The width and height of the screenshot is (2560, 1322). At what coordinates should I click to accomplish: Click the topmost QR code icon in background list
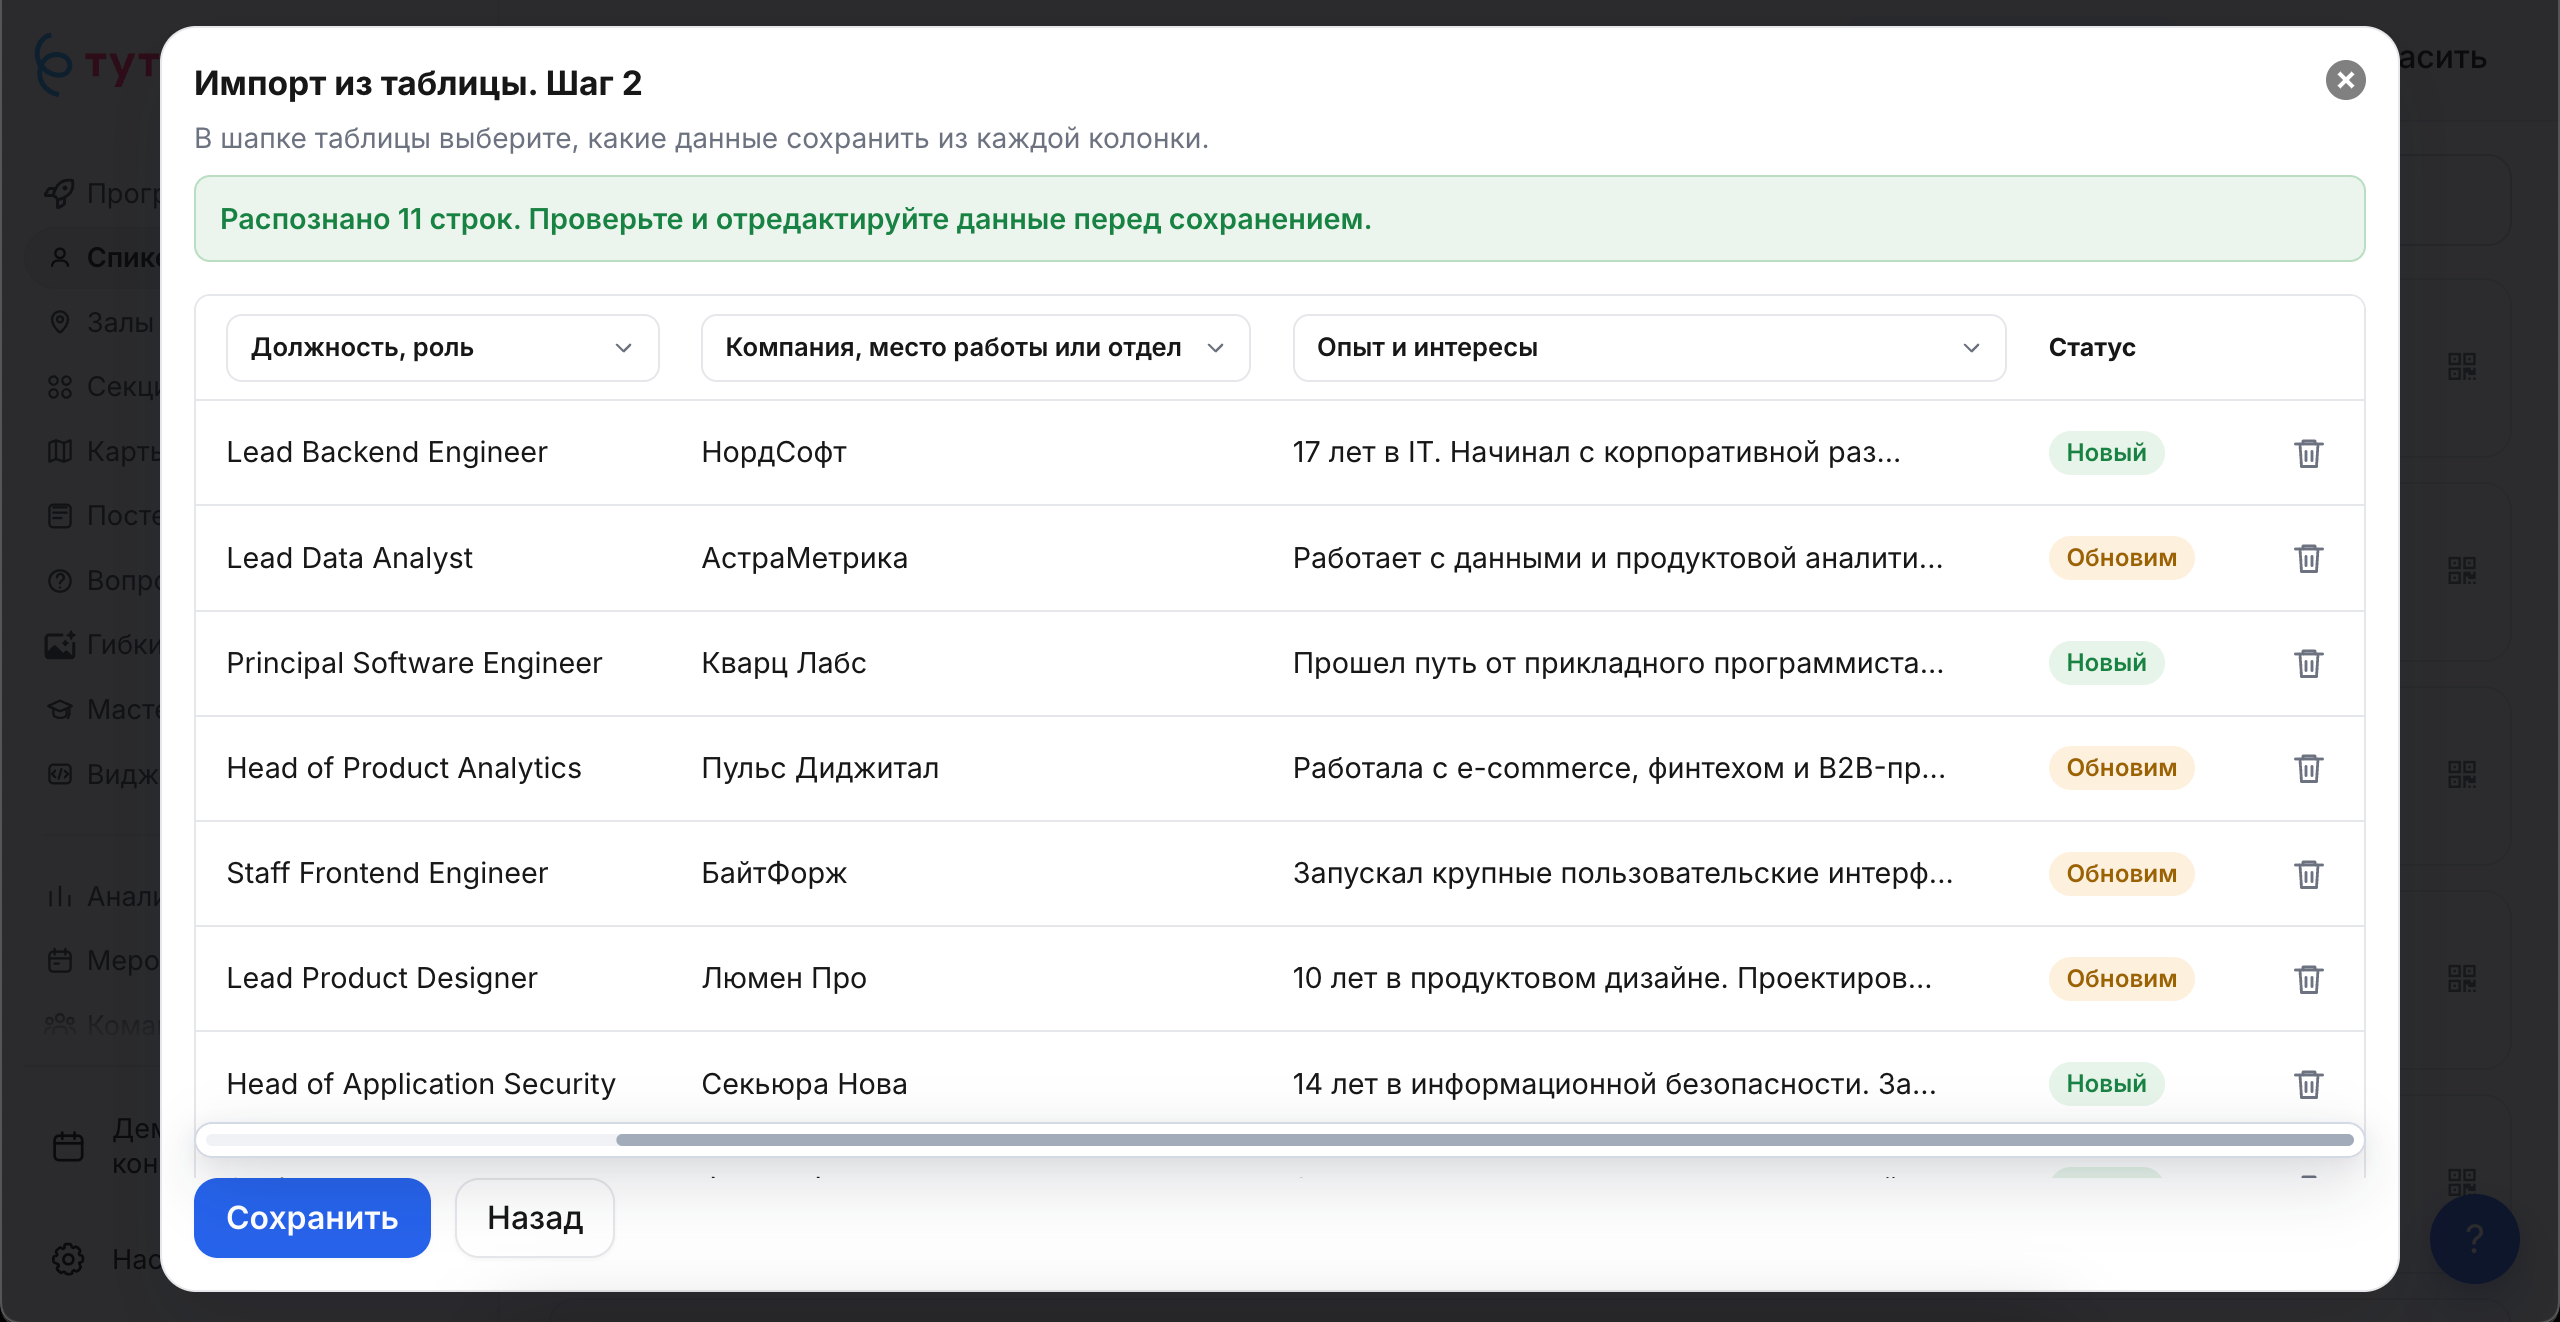tap(2462, 367)
